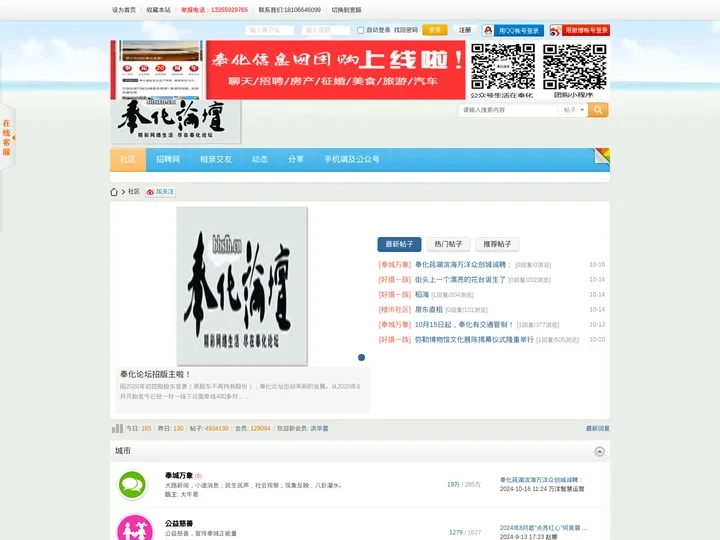Click the orange search magnifier button

click(598, 110)
